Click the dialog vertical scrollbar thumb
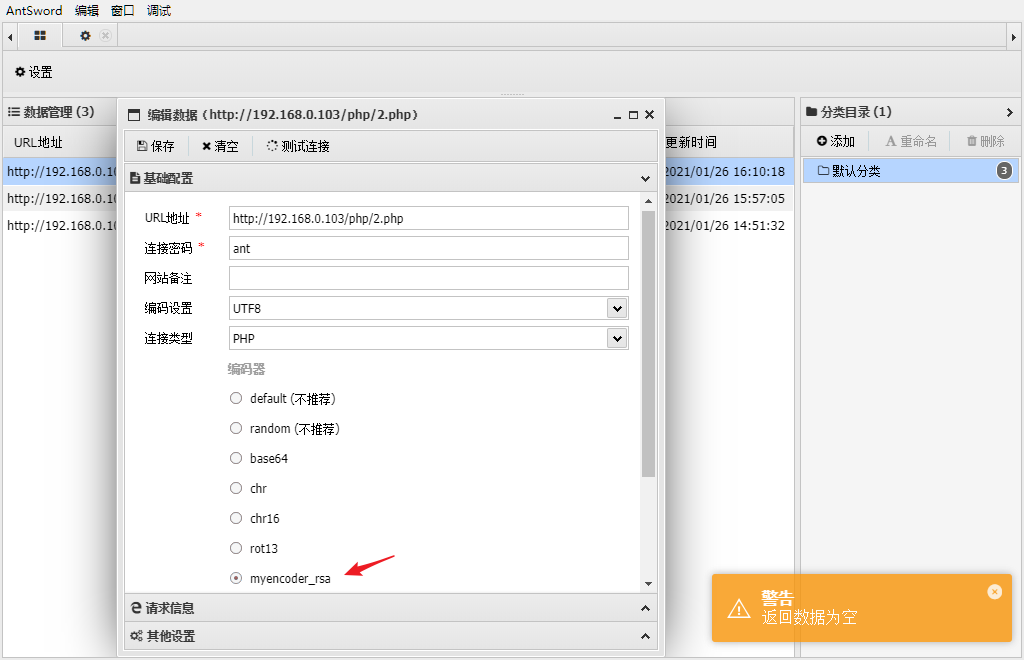 (x=648, y=343)
